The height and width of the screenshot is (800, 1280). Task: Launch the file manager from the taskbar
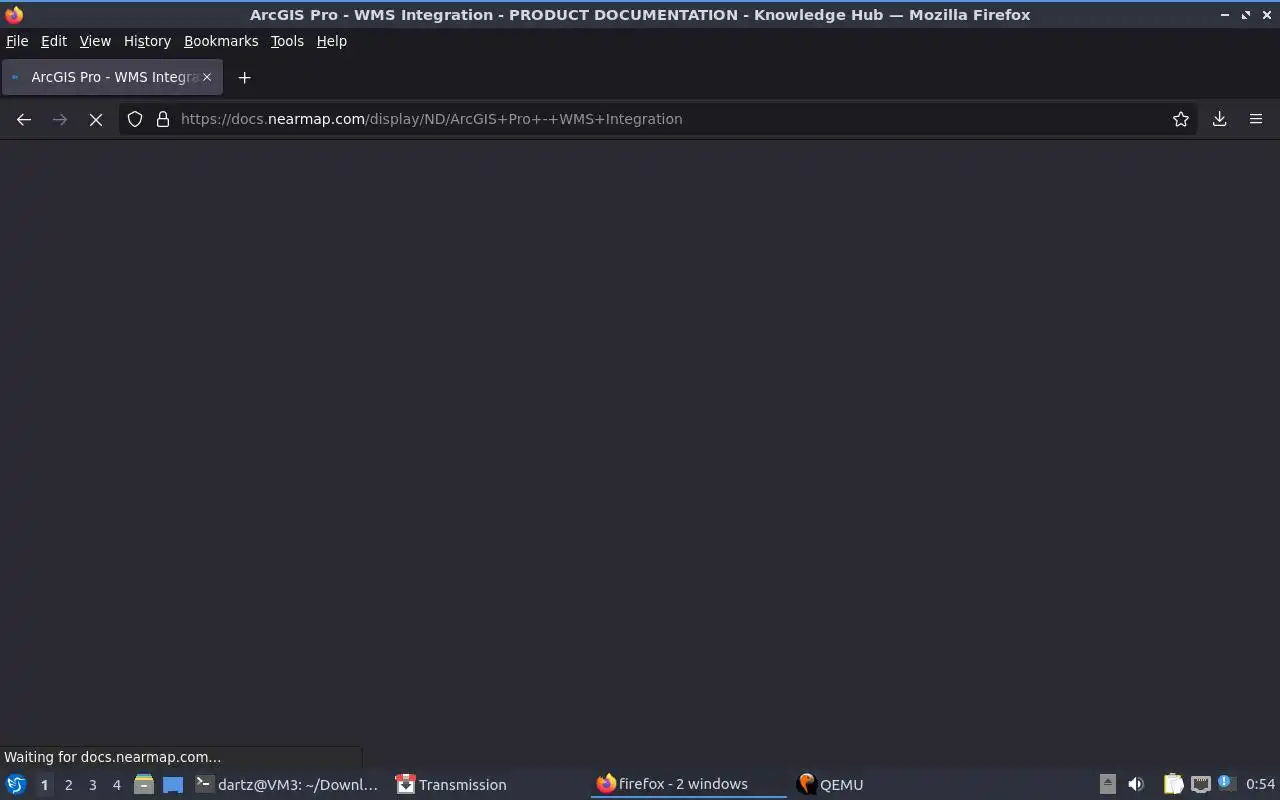(x=144, y=785)
